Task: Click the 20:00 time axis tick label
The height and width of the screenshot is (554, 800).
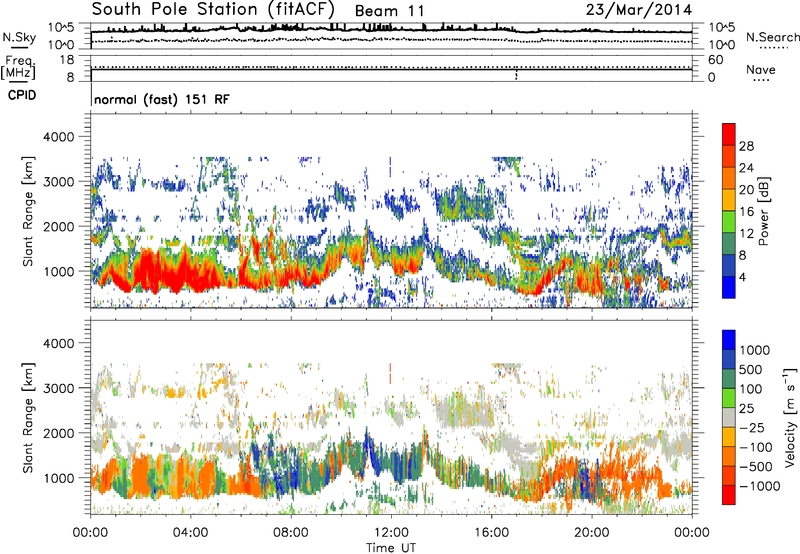Action: (x=591, y=533)
